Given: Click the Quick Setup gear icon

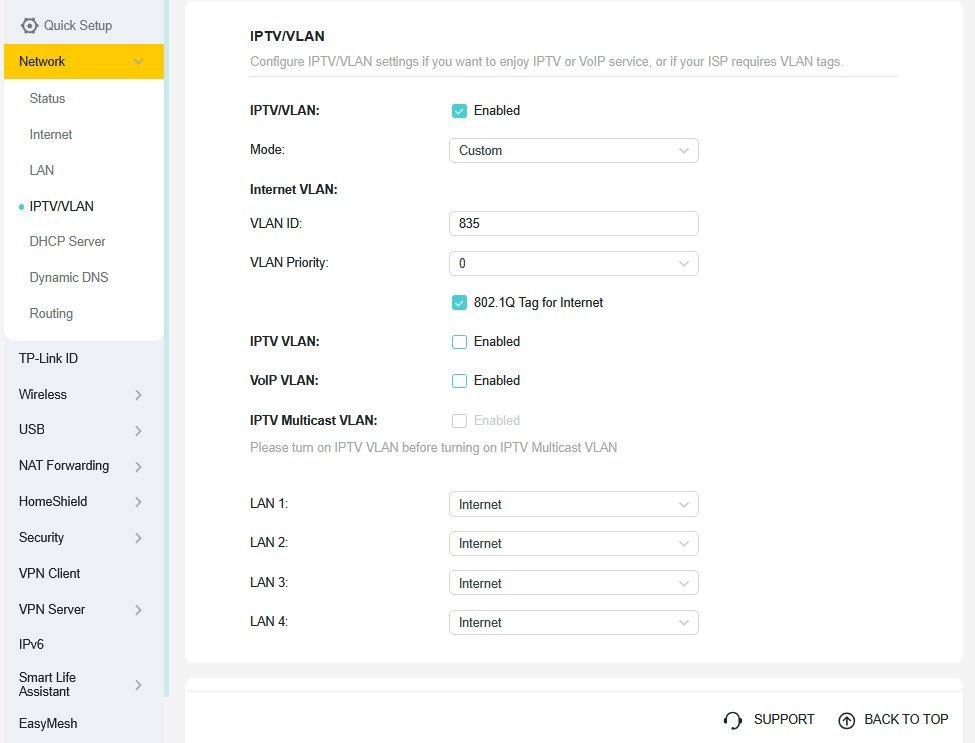Looking at the screenshot, I should coord(30,26).
